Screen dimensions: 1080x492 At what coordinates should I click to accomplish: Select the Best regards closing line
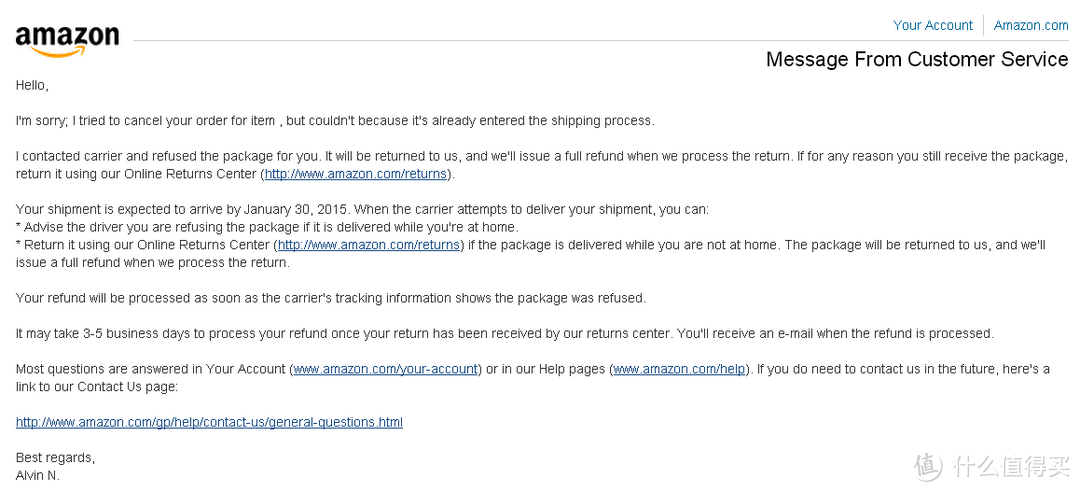[56, 458]
